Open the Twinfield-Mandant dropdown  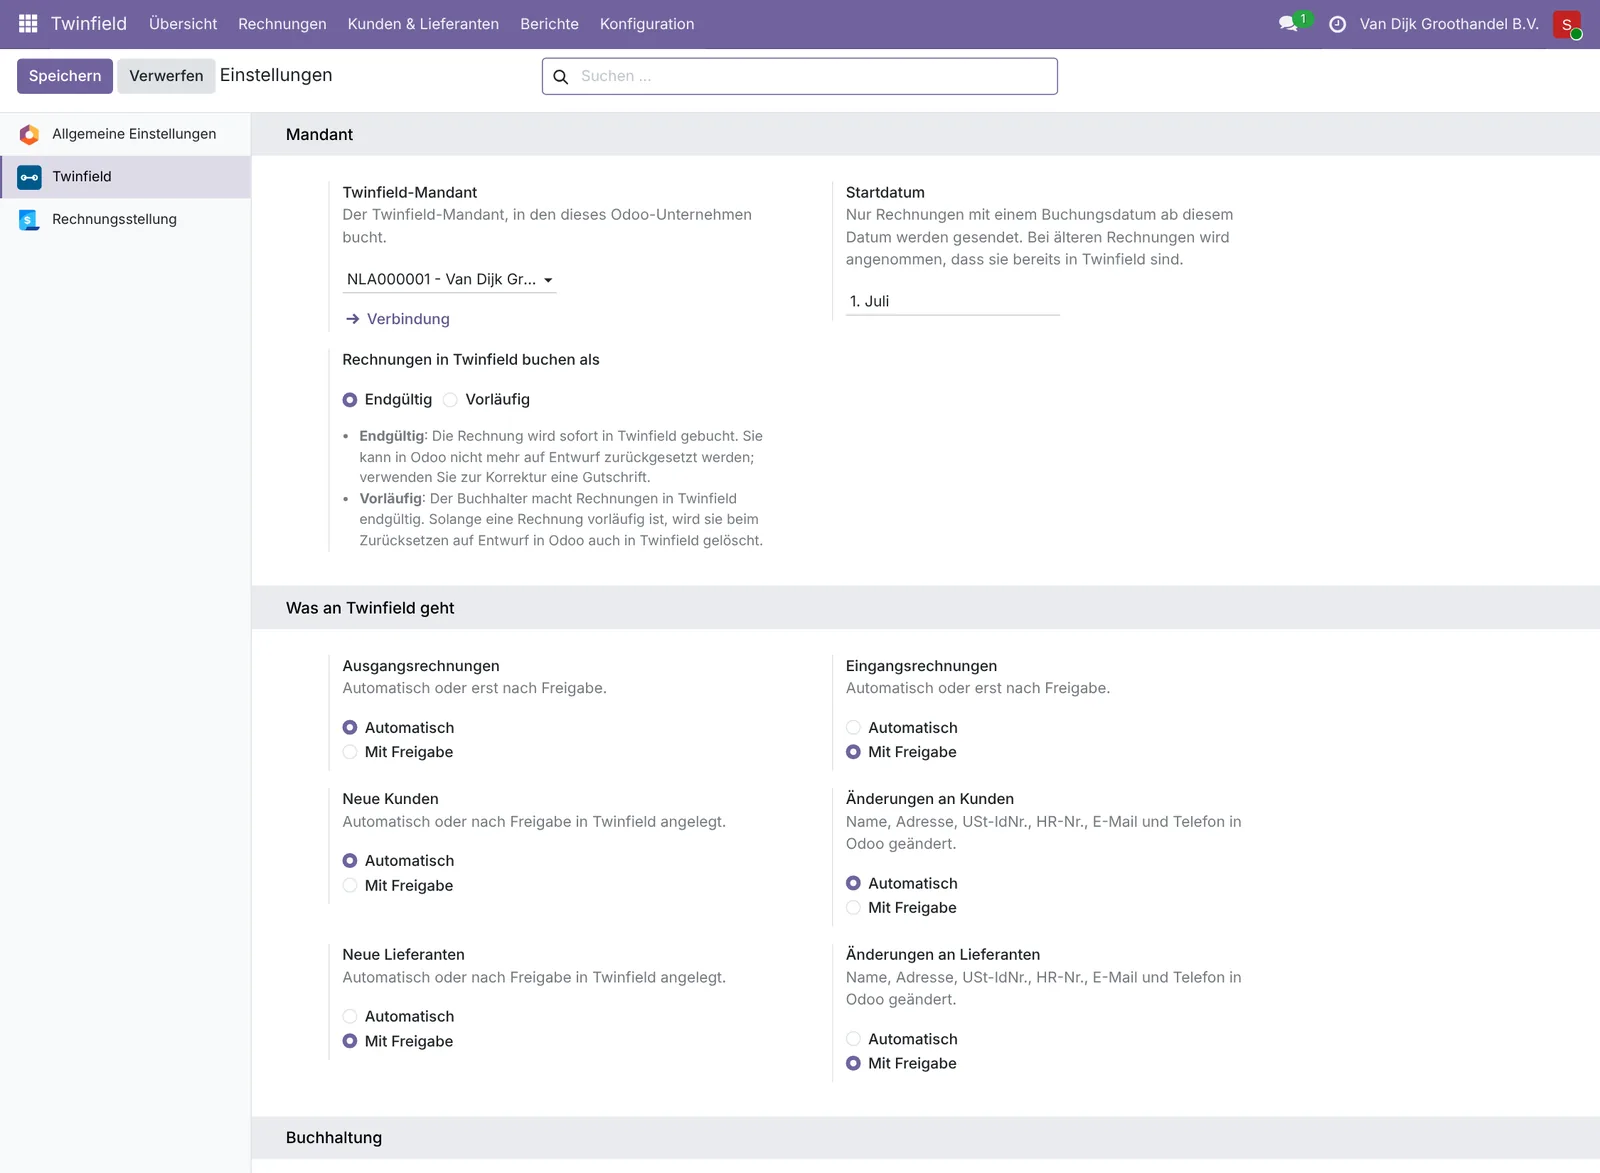(x=449, y=280)
